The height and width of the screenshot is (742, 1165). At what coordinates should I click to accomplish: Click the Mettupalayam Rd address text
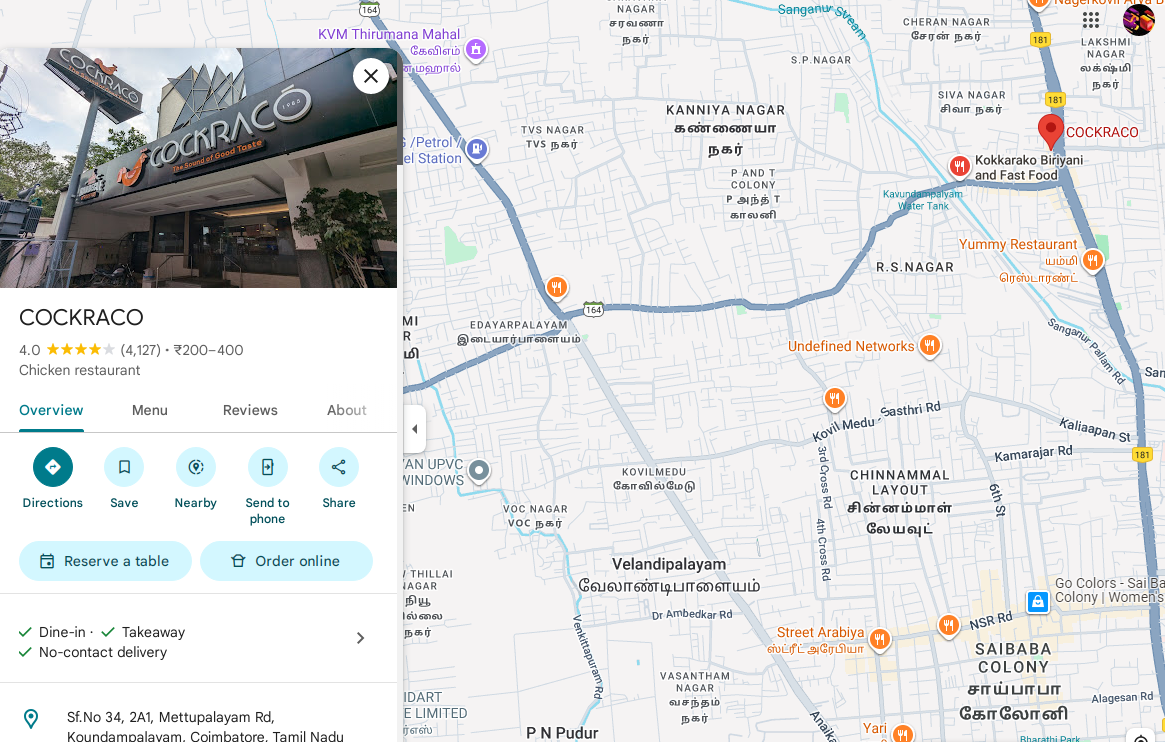205,726
